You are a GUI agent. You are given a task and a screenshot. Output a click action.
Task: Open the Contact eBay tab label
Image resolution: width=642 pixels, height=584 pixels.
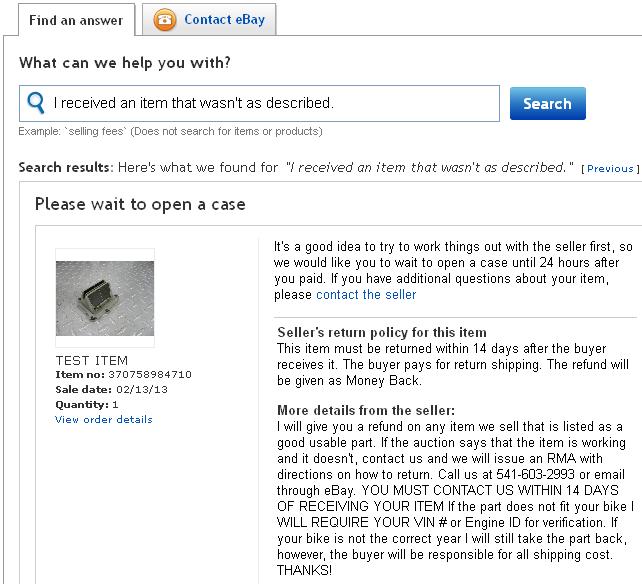[x=224, y=19]
